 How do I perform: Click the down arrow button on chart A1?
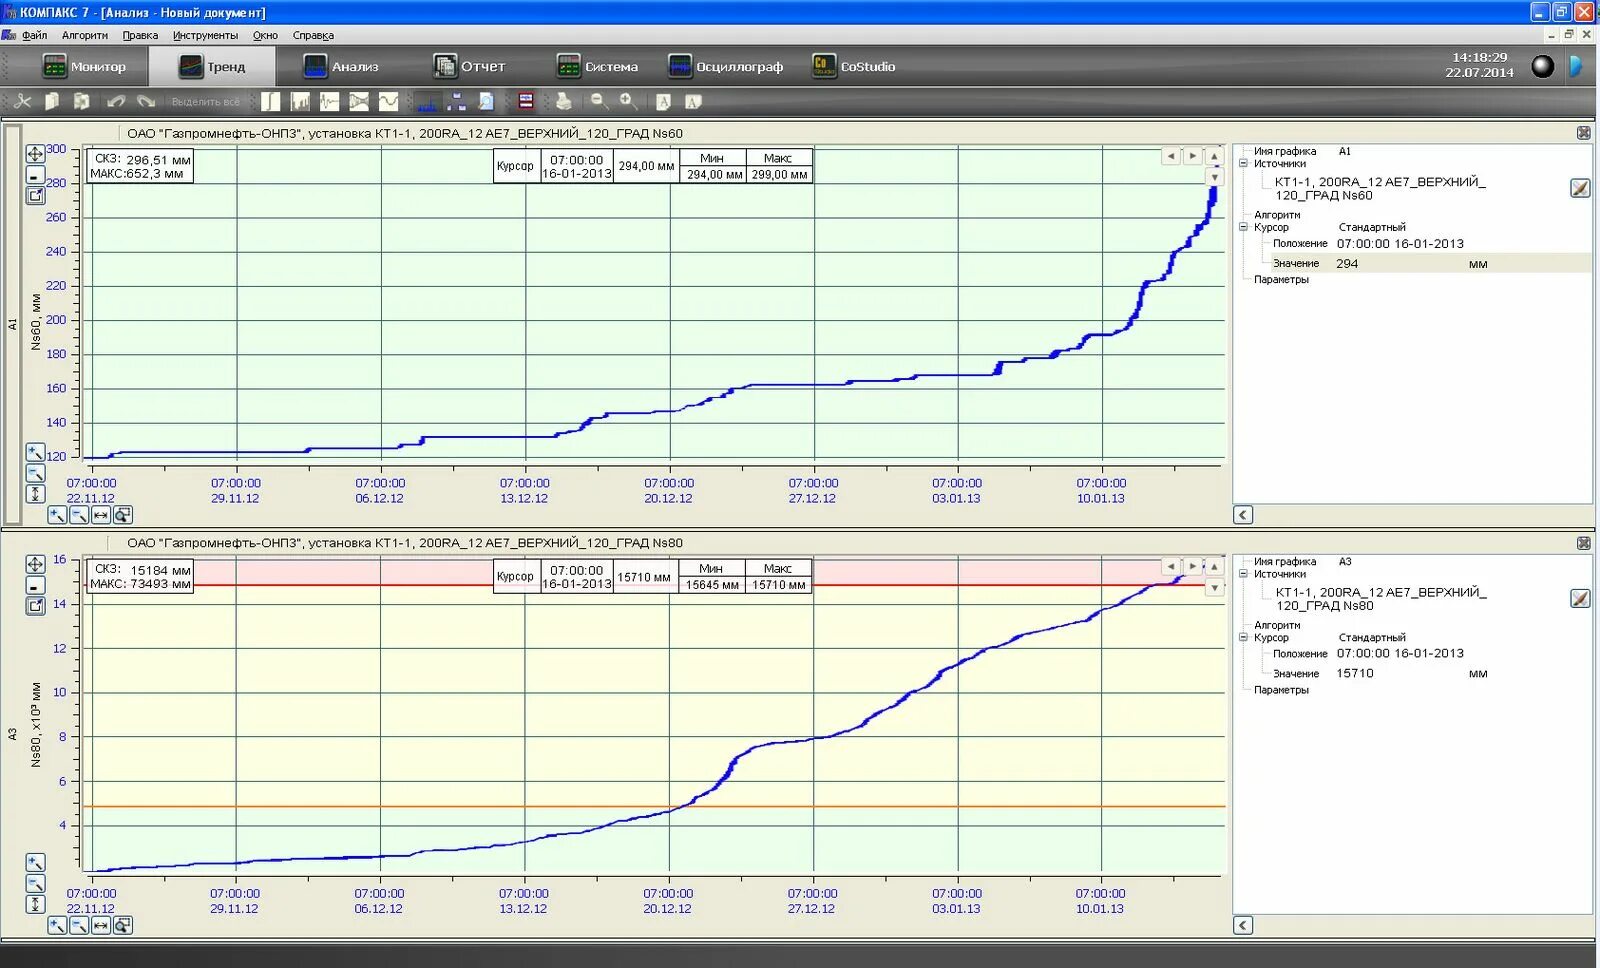[1214, 177]
